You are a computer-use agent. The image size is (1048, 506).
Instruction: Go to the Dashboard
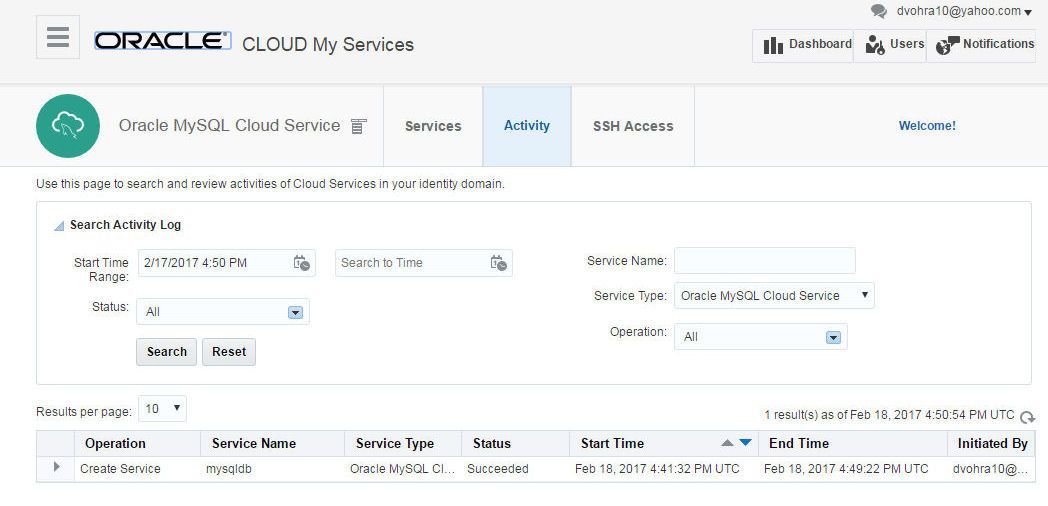[803, 45]
